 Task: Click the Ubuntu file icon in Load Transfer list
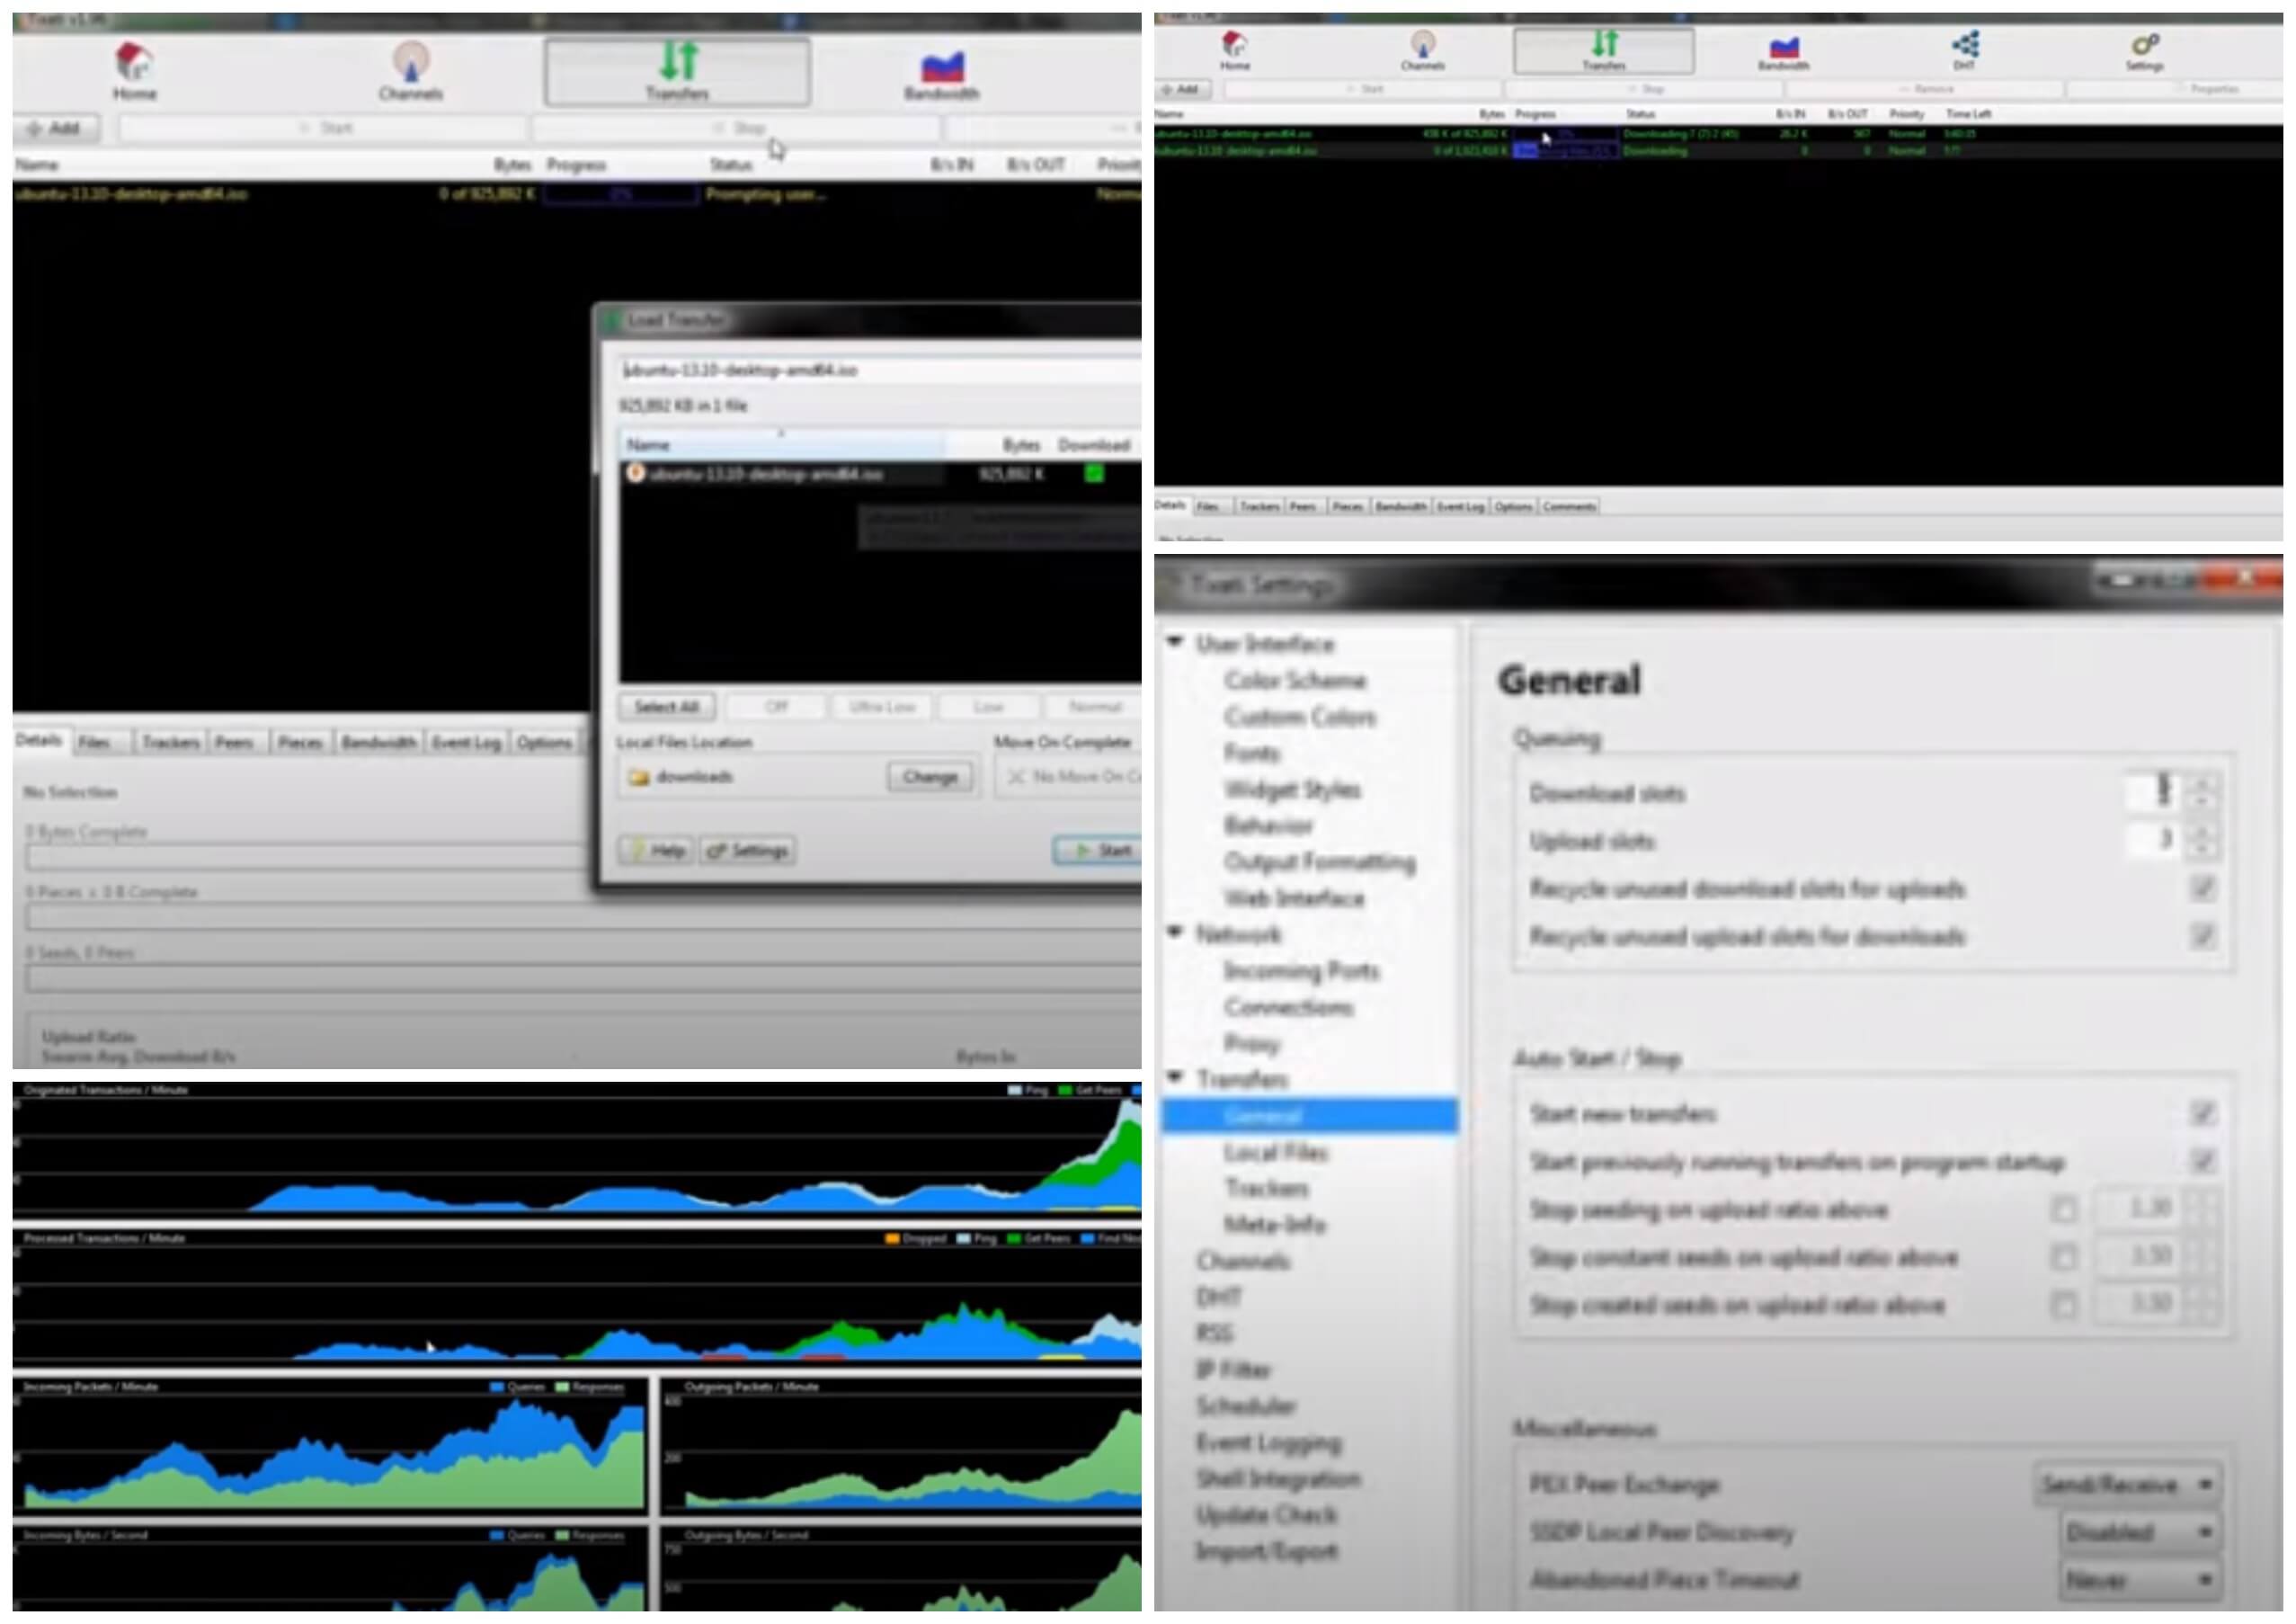pos(635,473)
